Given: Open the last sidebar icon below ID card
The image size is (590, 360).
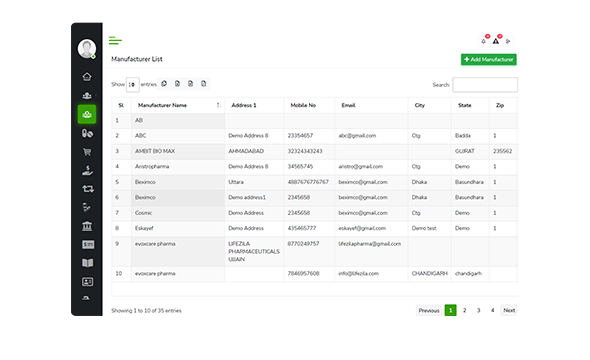Looking at the screenshot, I should 86,298.
